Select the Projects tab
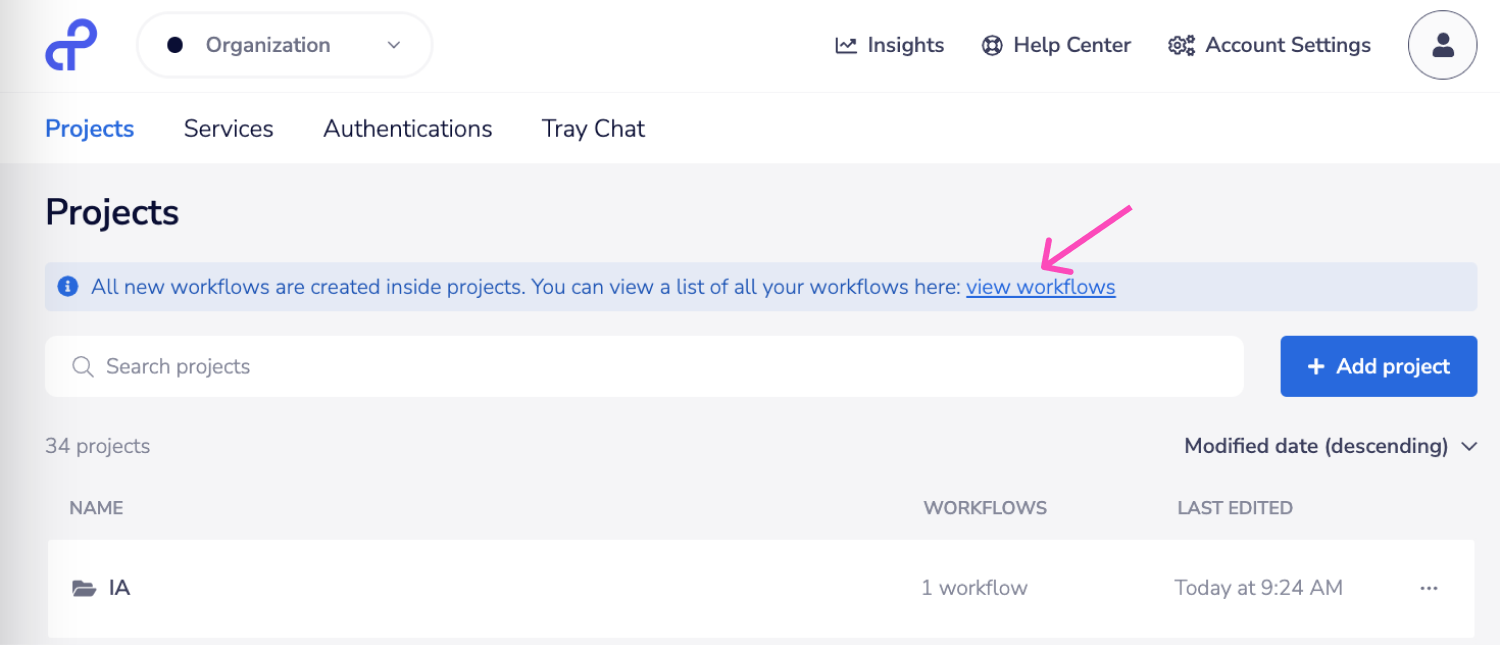 click(x=89, y=128)
